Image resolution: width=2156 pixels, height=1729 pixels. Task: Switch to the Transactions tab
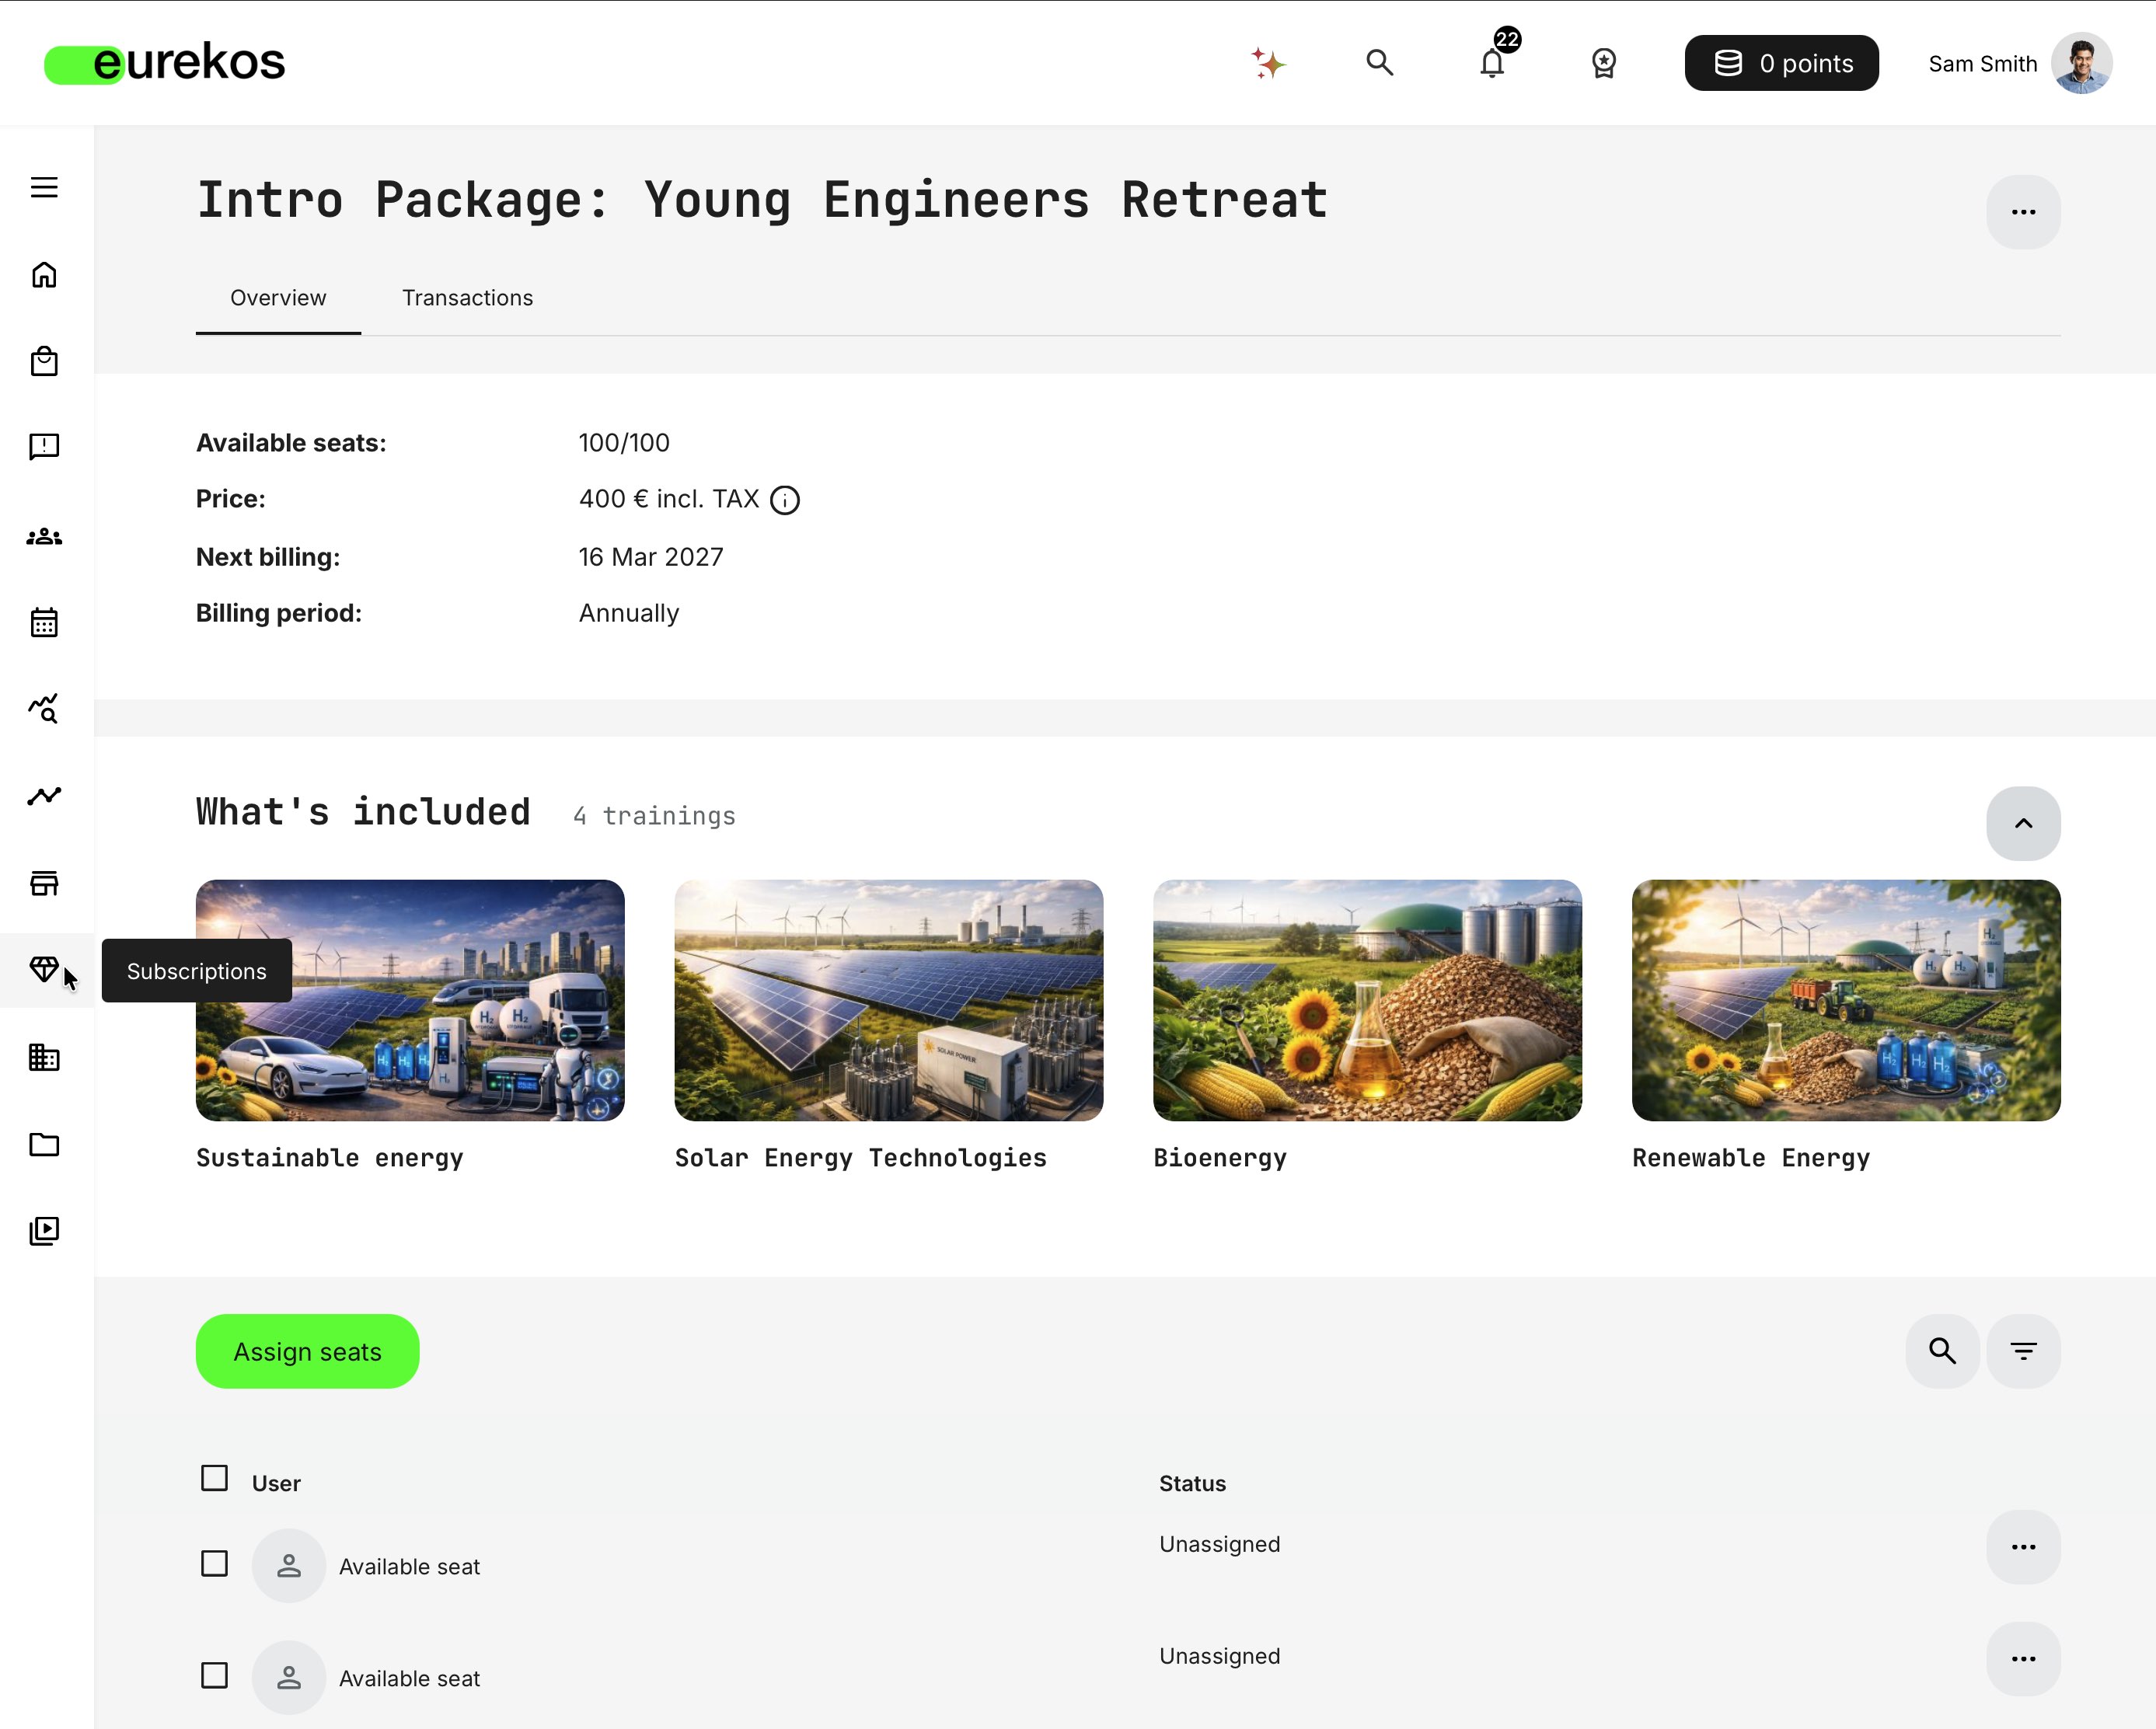[467, 297]
